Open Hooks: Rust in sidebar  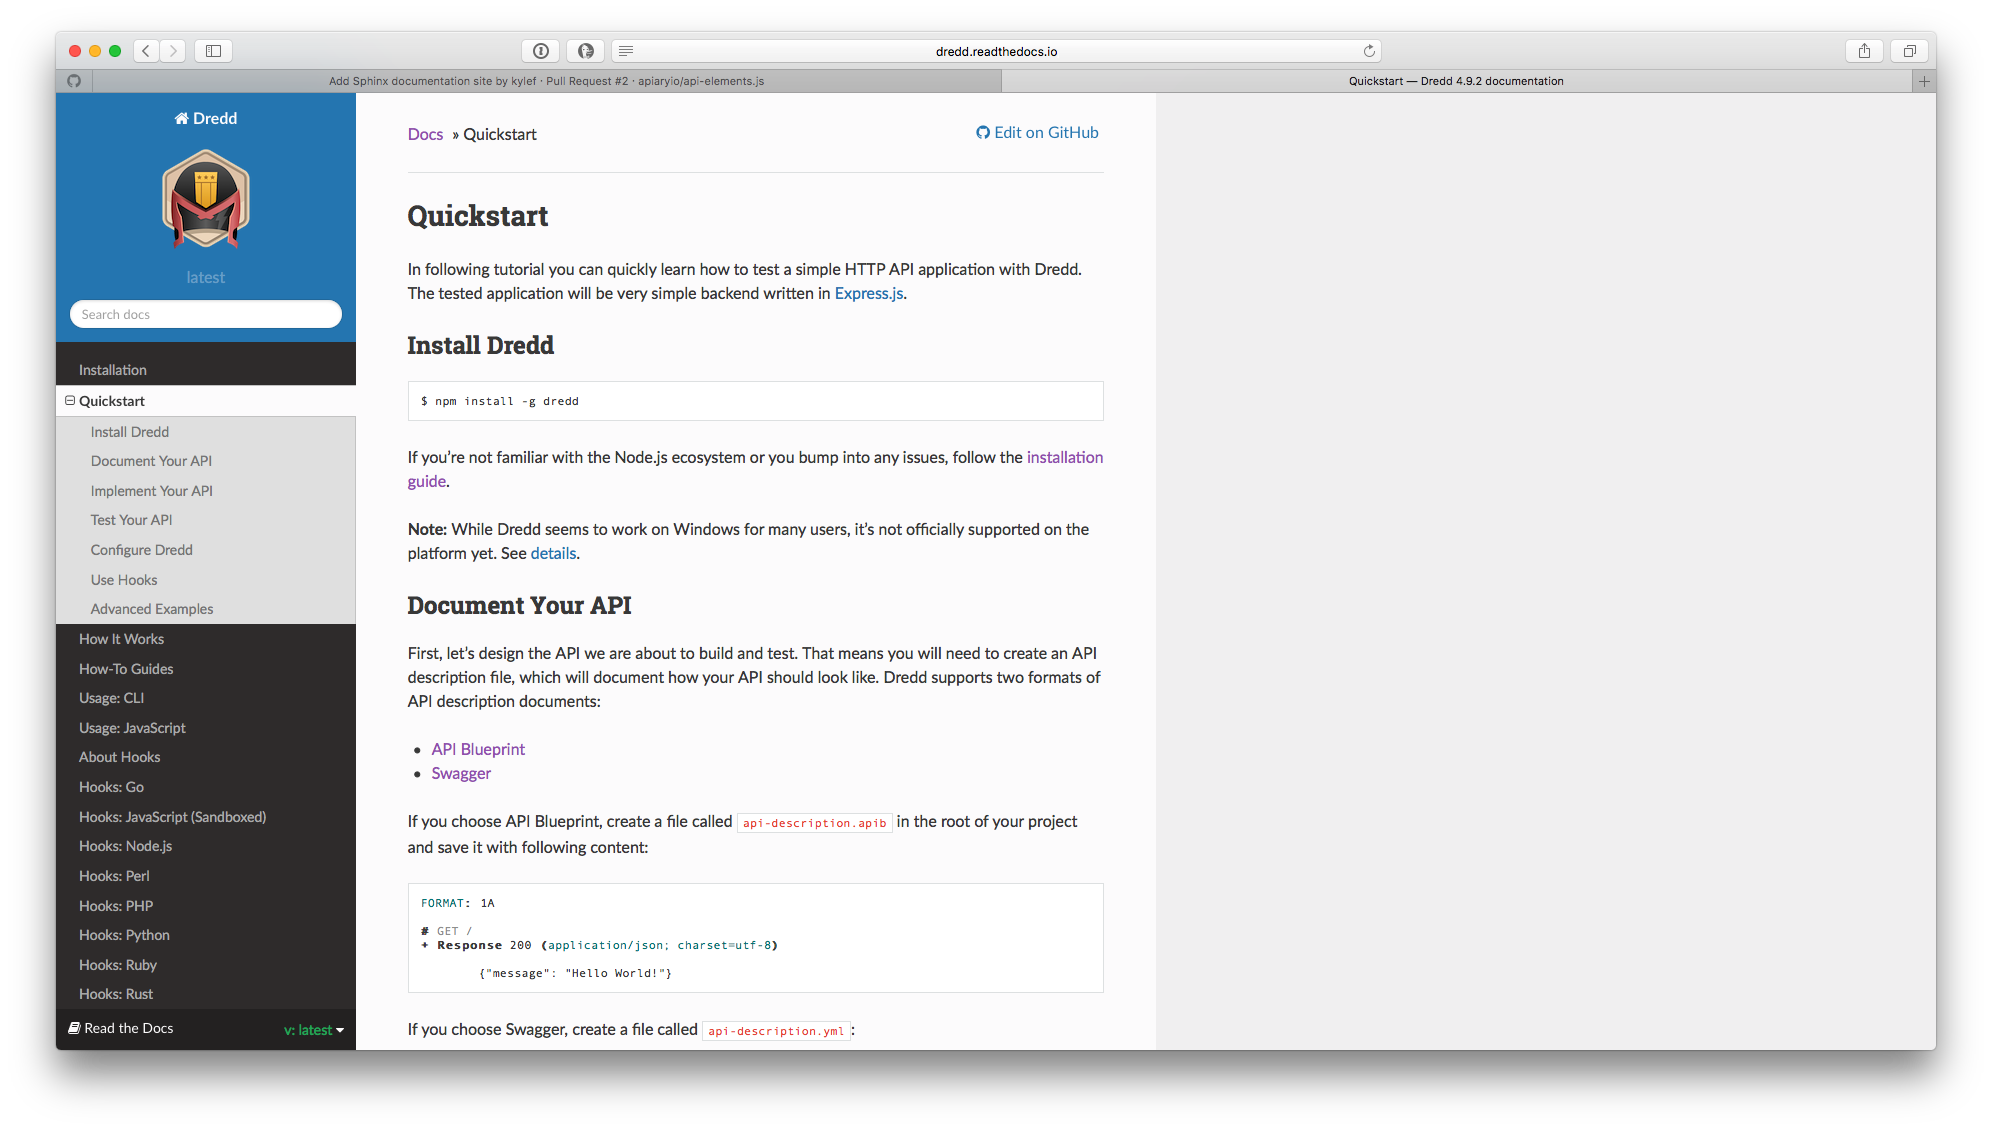click(x=116, y=994)
